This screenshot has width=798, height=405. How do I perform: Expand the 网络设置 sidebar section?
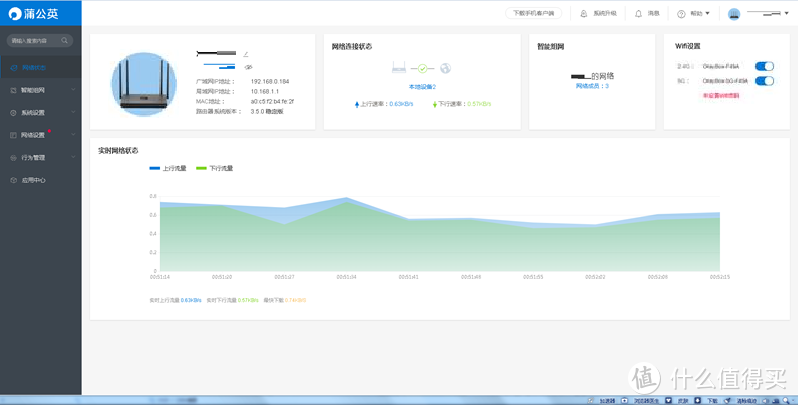pyautogui.click(x=40, y=135)
